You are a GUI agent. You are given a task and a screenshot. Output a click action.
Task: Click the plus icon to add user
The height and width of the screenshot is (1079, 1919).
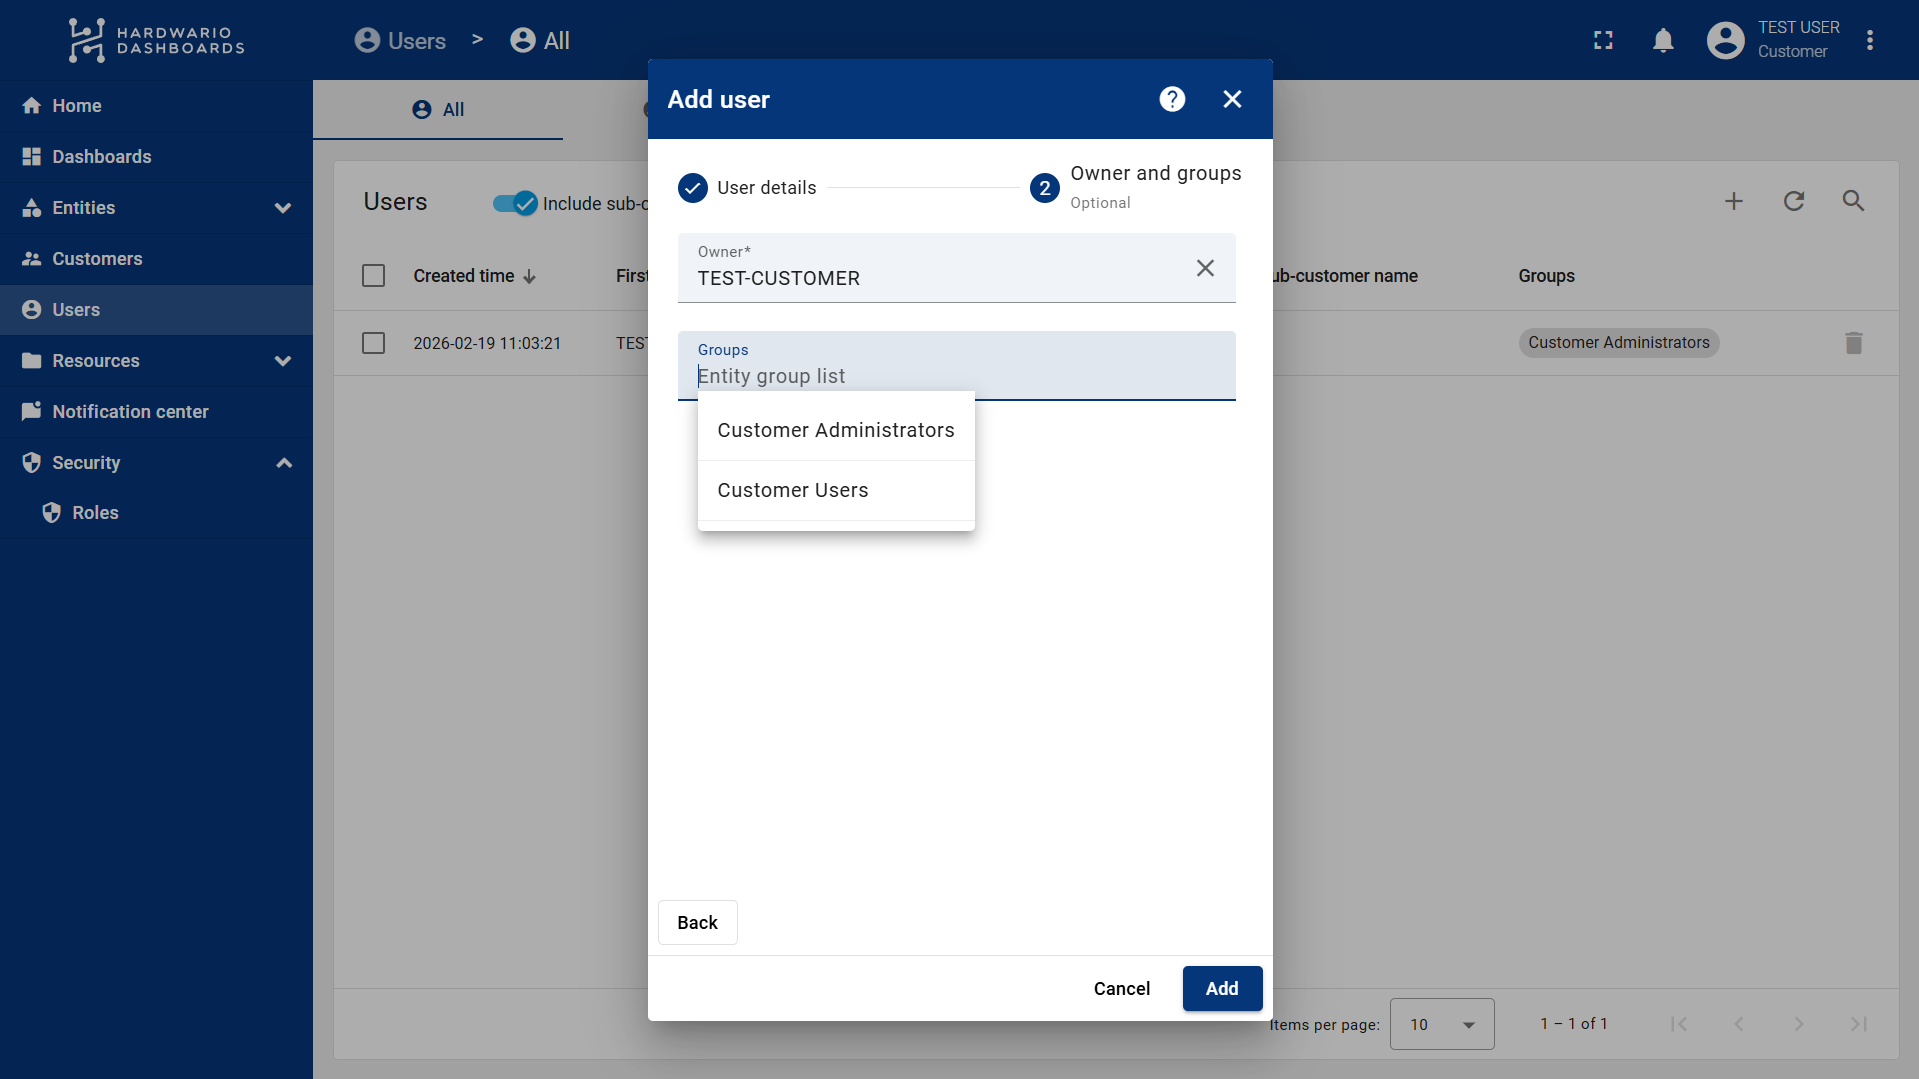coord(1734,201)
